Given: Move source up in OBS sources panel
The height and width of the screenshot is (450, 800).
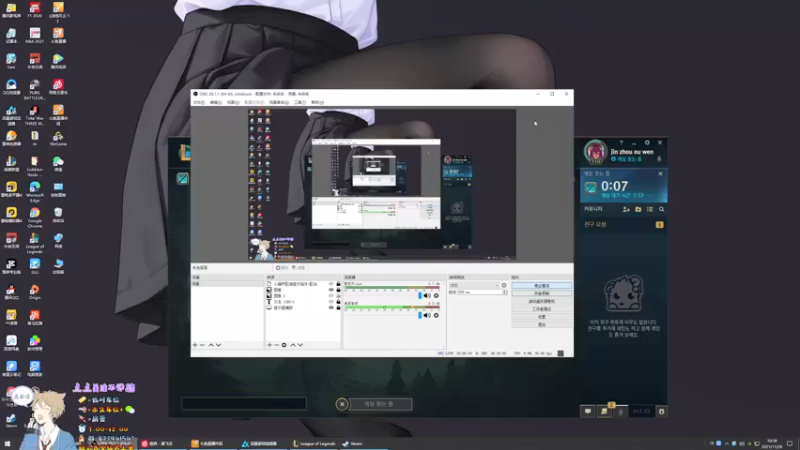Looking at the screenshot, I should (x=293, y=345).
